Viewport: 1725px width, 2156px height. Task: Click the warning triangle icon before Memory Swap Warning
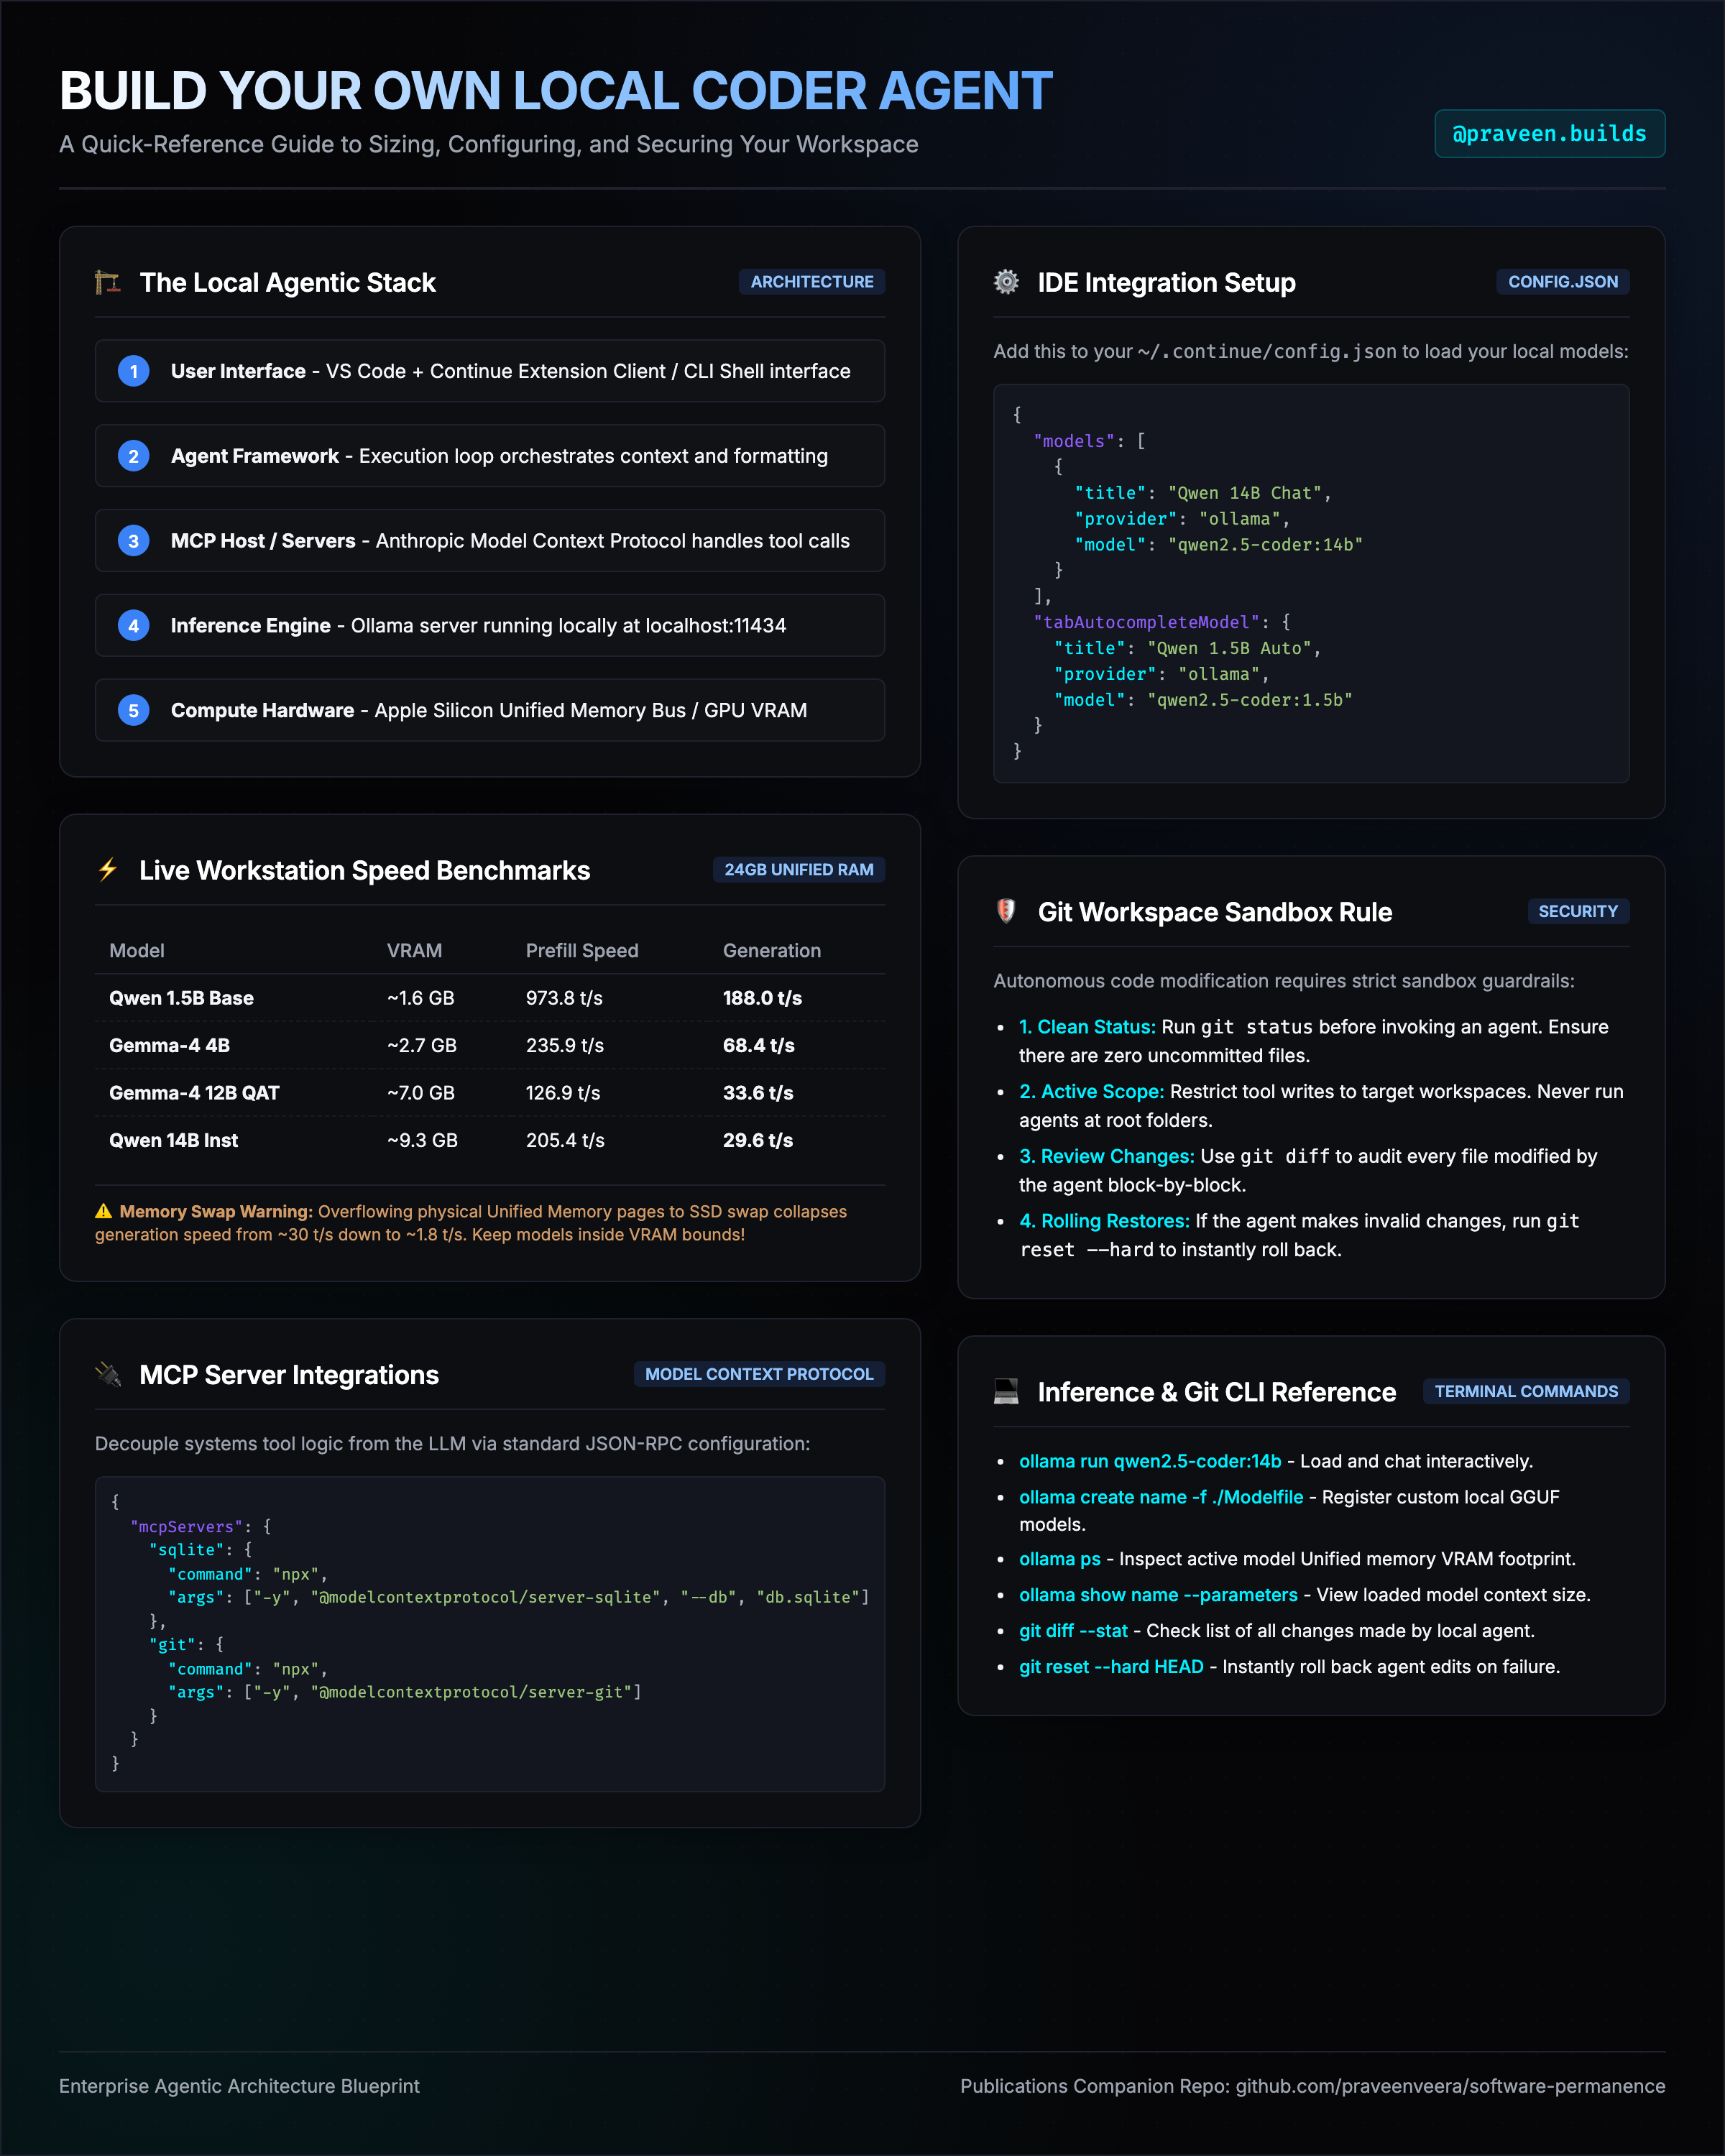coord(103,1211)
